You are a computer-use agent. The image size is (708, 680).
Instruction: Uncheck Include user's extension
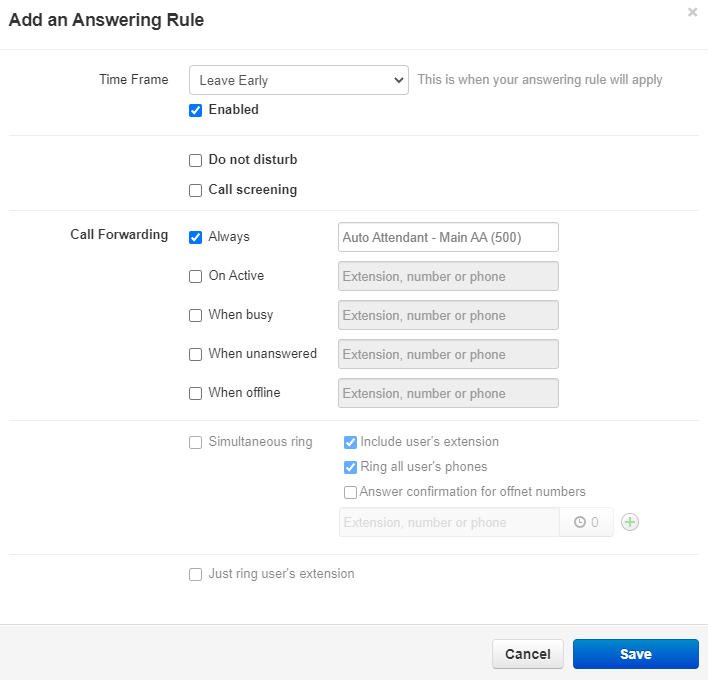point(350,442)
